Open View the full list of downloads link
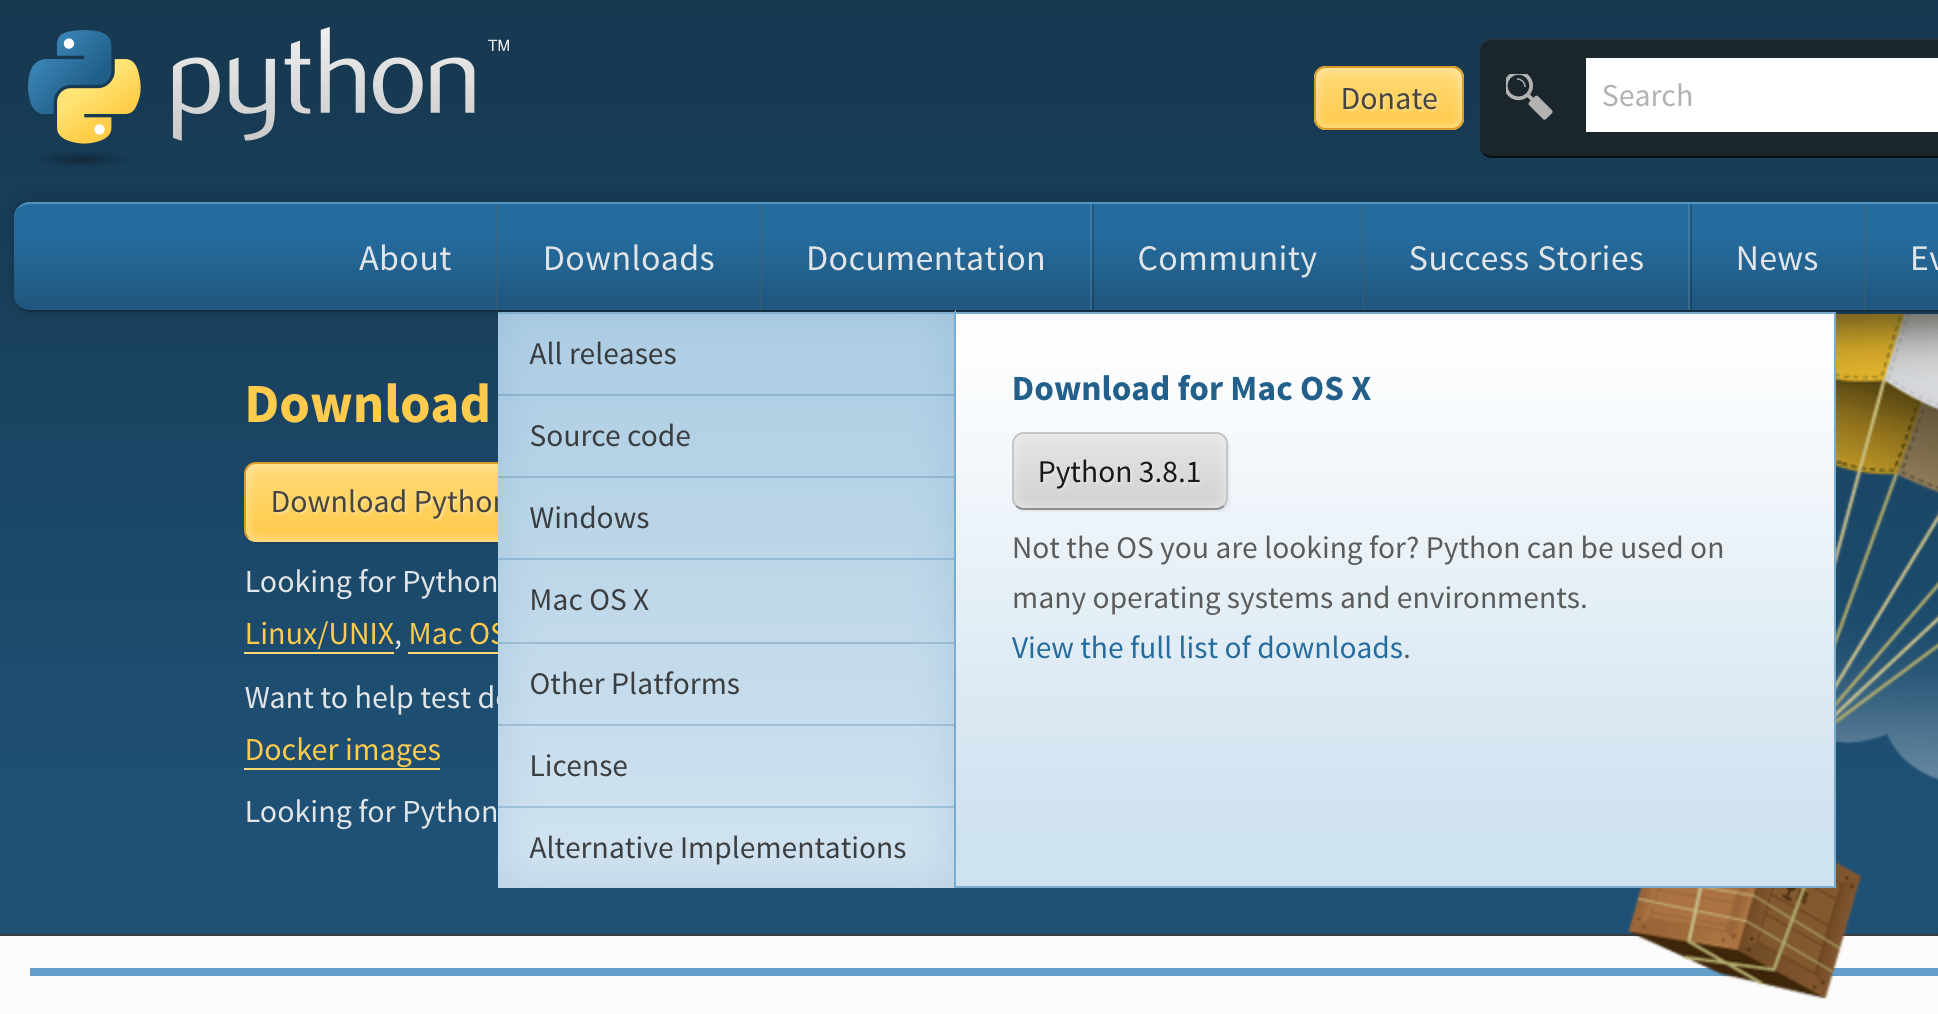This screenshot has height=1014, width=1938. pyautogui.click(x=1210, y=648)
